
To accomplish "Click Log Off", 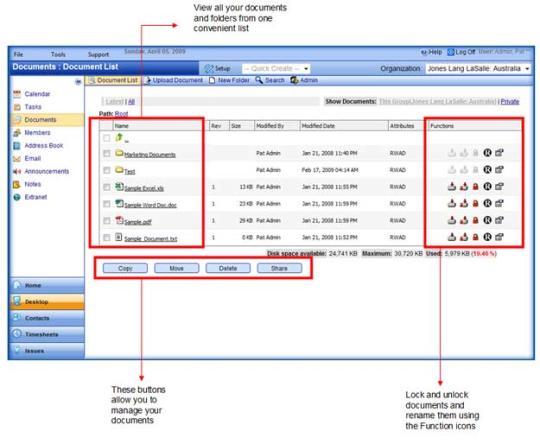I will coord(461,52).
